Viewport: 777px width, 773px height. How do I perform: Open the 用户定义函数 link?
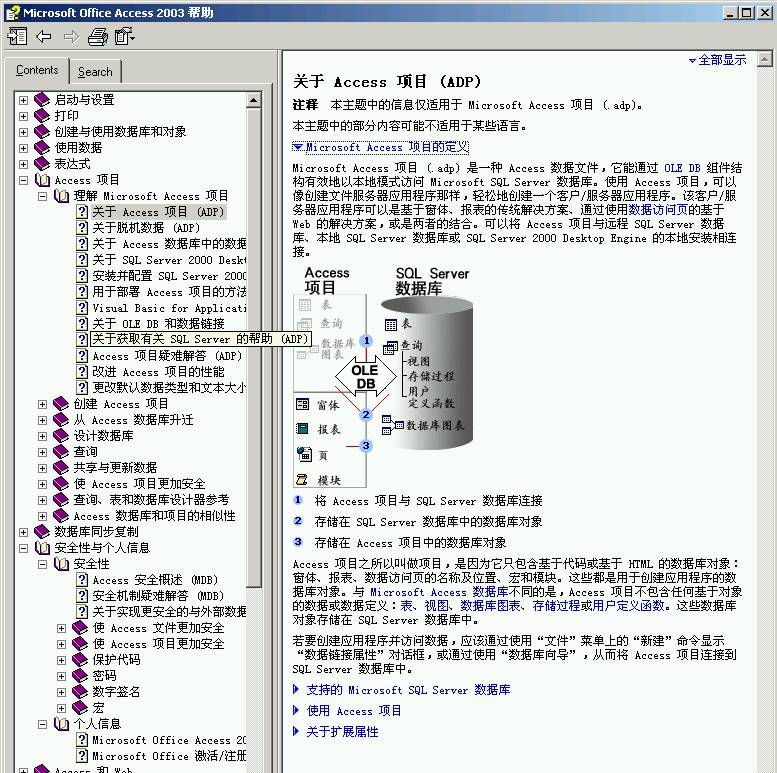point(628,606)
